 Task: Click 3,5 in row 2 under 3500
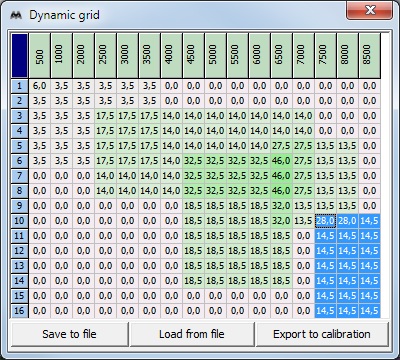point(150,101)
